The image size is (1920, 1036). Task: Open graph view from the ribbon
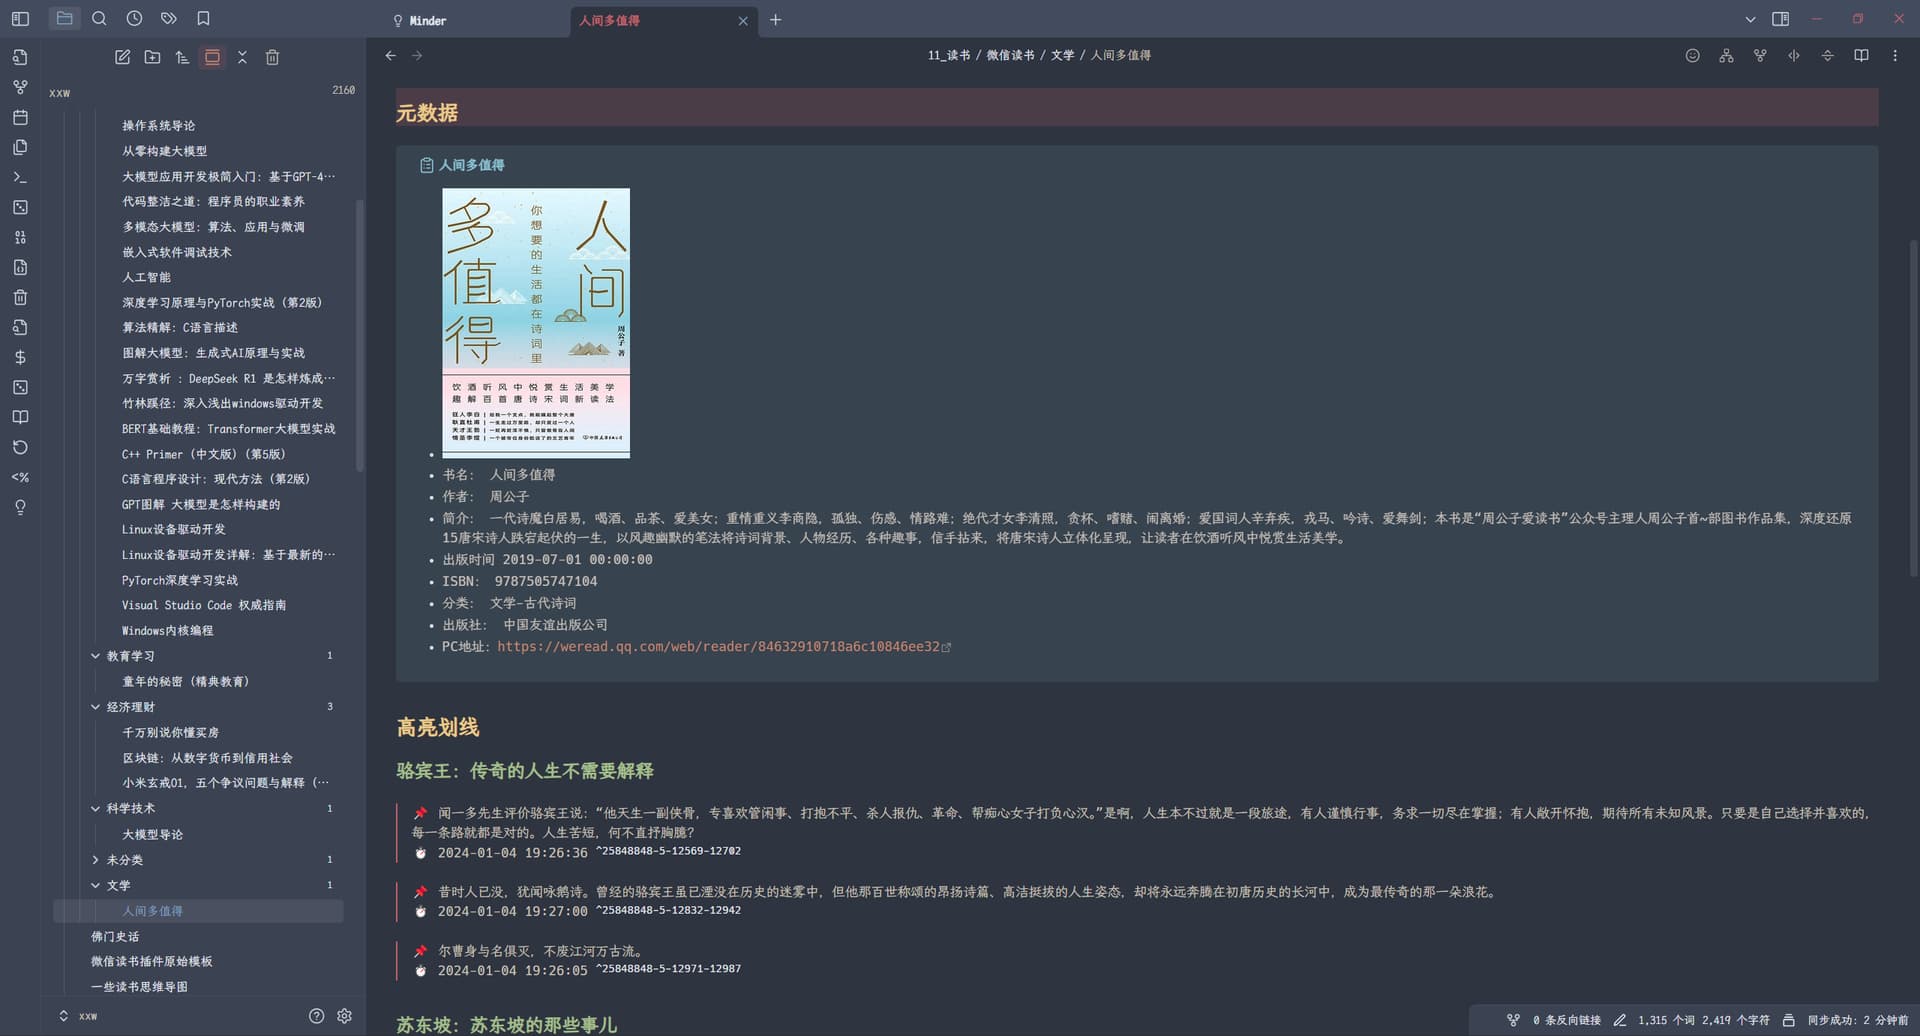(20, 87)
